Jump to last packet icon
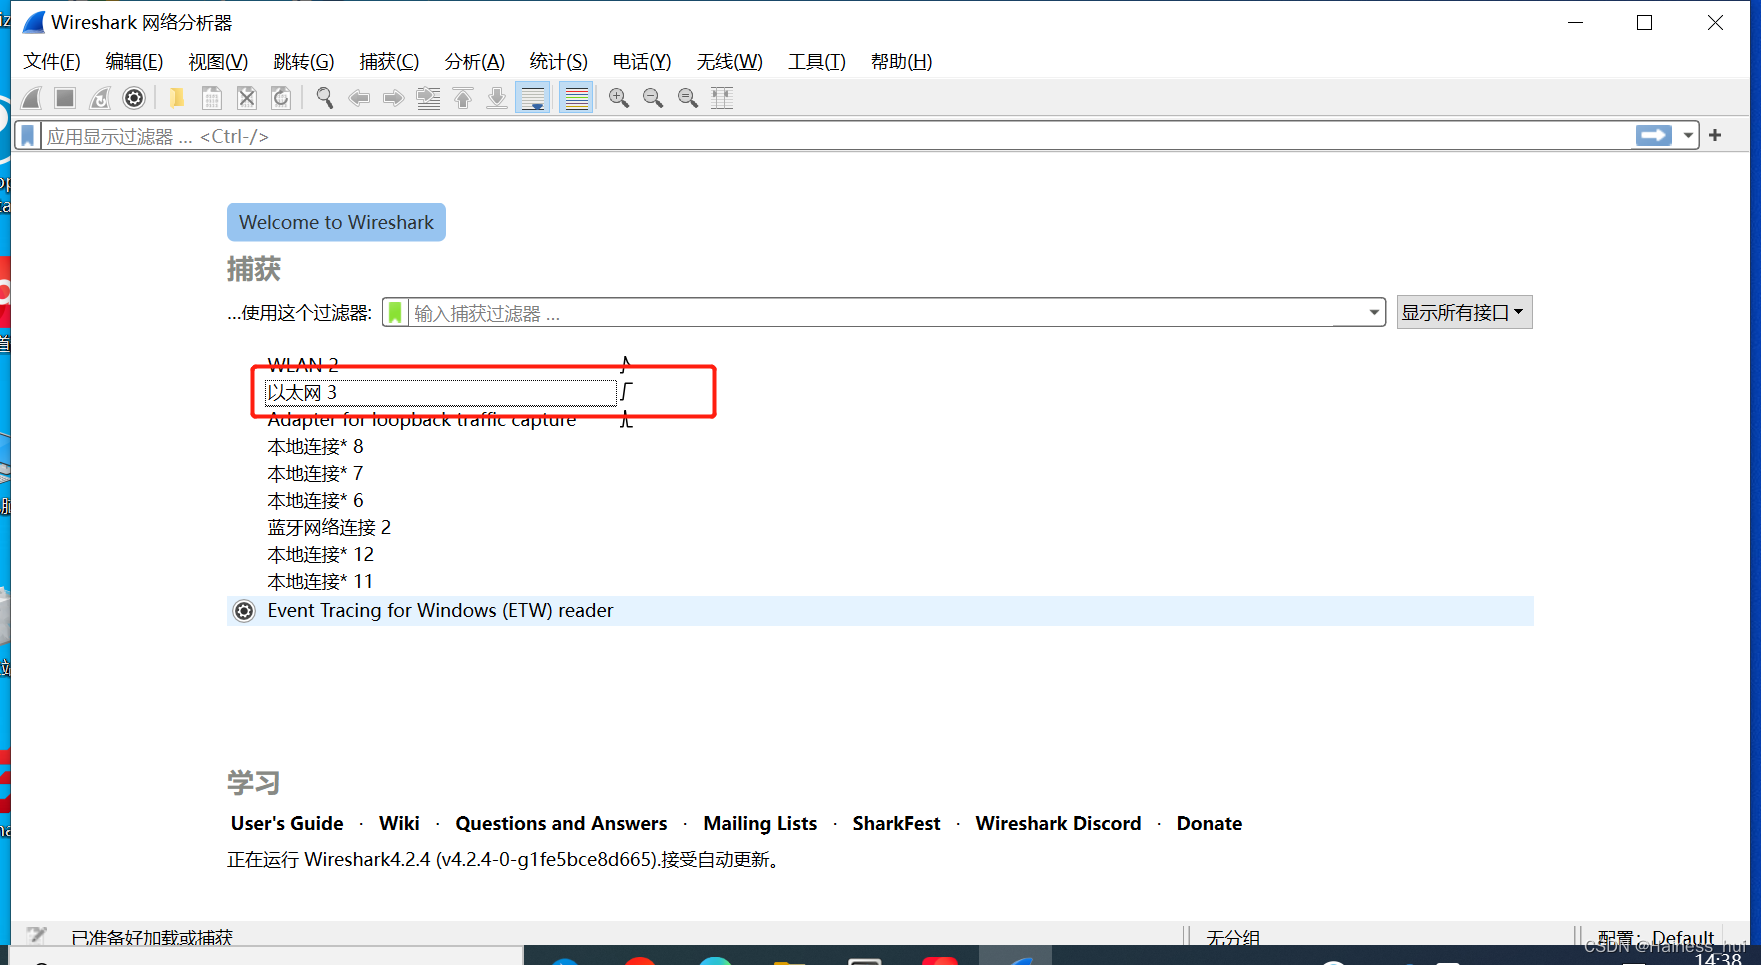The width and height of the screenshot is (1761, 965). (497, 98)
